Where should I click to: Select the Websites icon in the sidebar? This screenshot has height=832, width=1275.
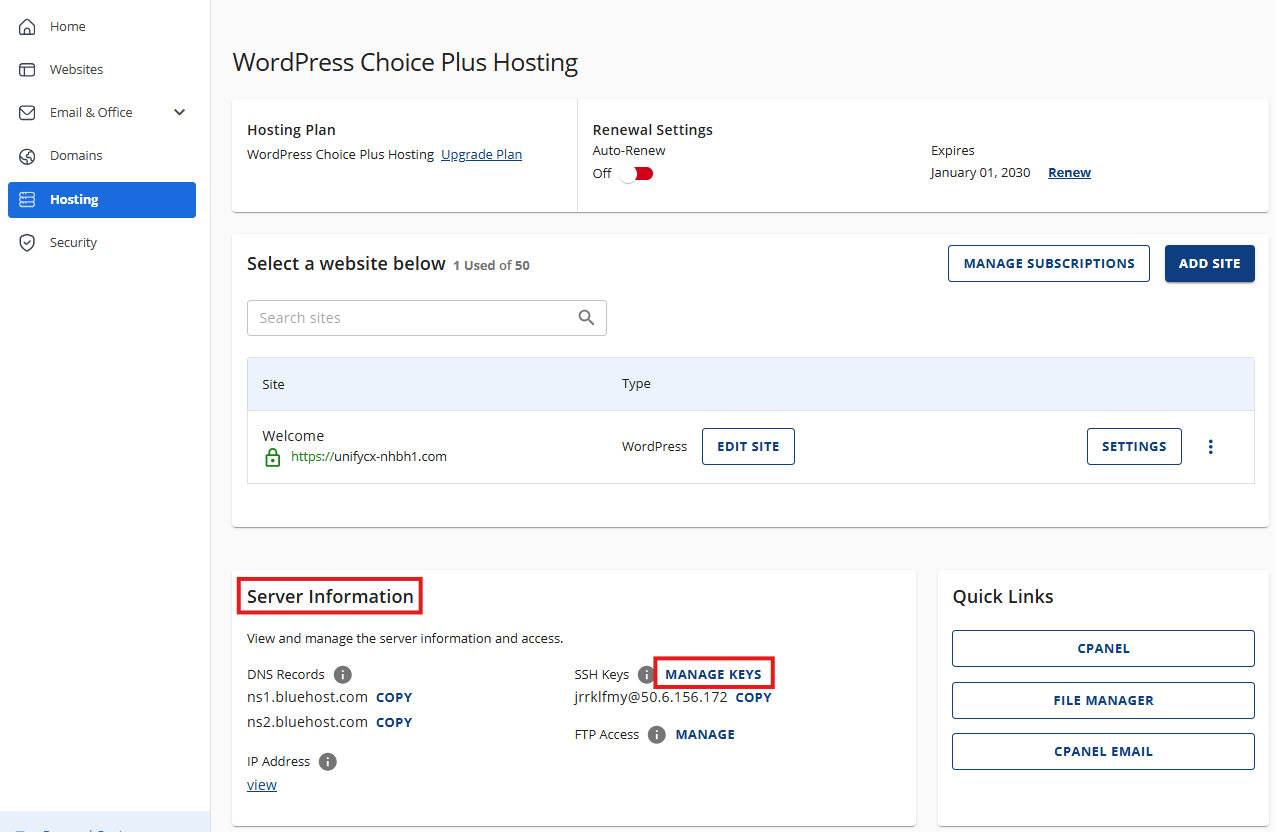click(27, 69)
